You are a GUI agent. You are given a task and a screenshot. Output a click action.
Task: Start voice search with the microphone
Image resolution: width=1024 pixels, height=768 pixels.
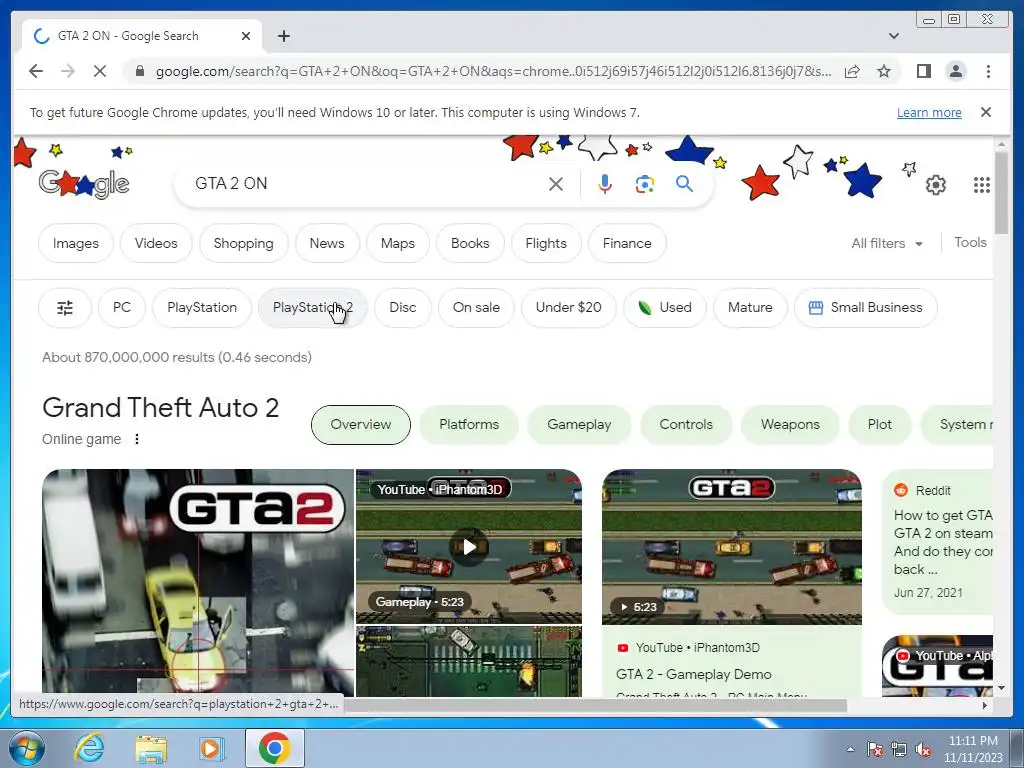[x=605, y=184]
